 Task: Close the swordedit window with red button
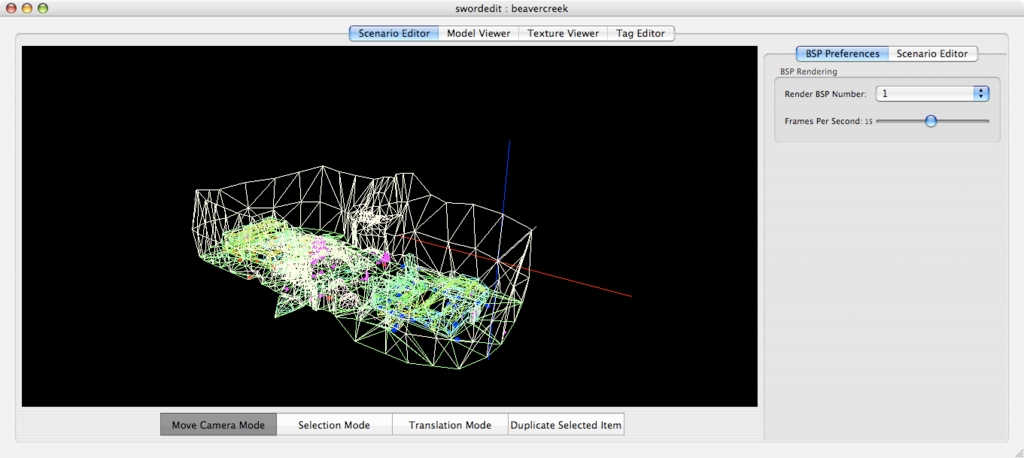click(12, 8)
